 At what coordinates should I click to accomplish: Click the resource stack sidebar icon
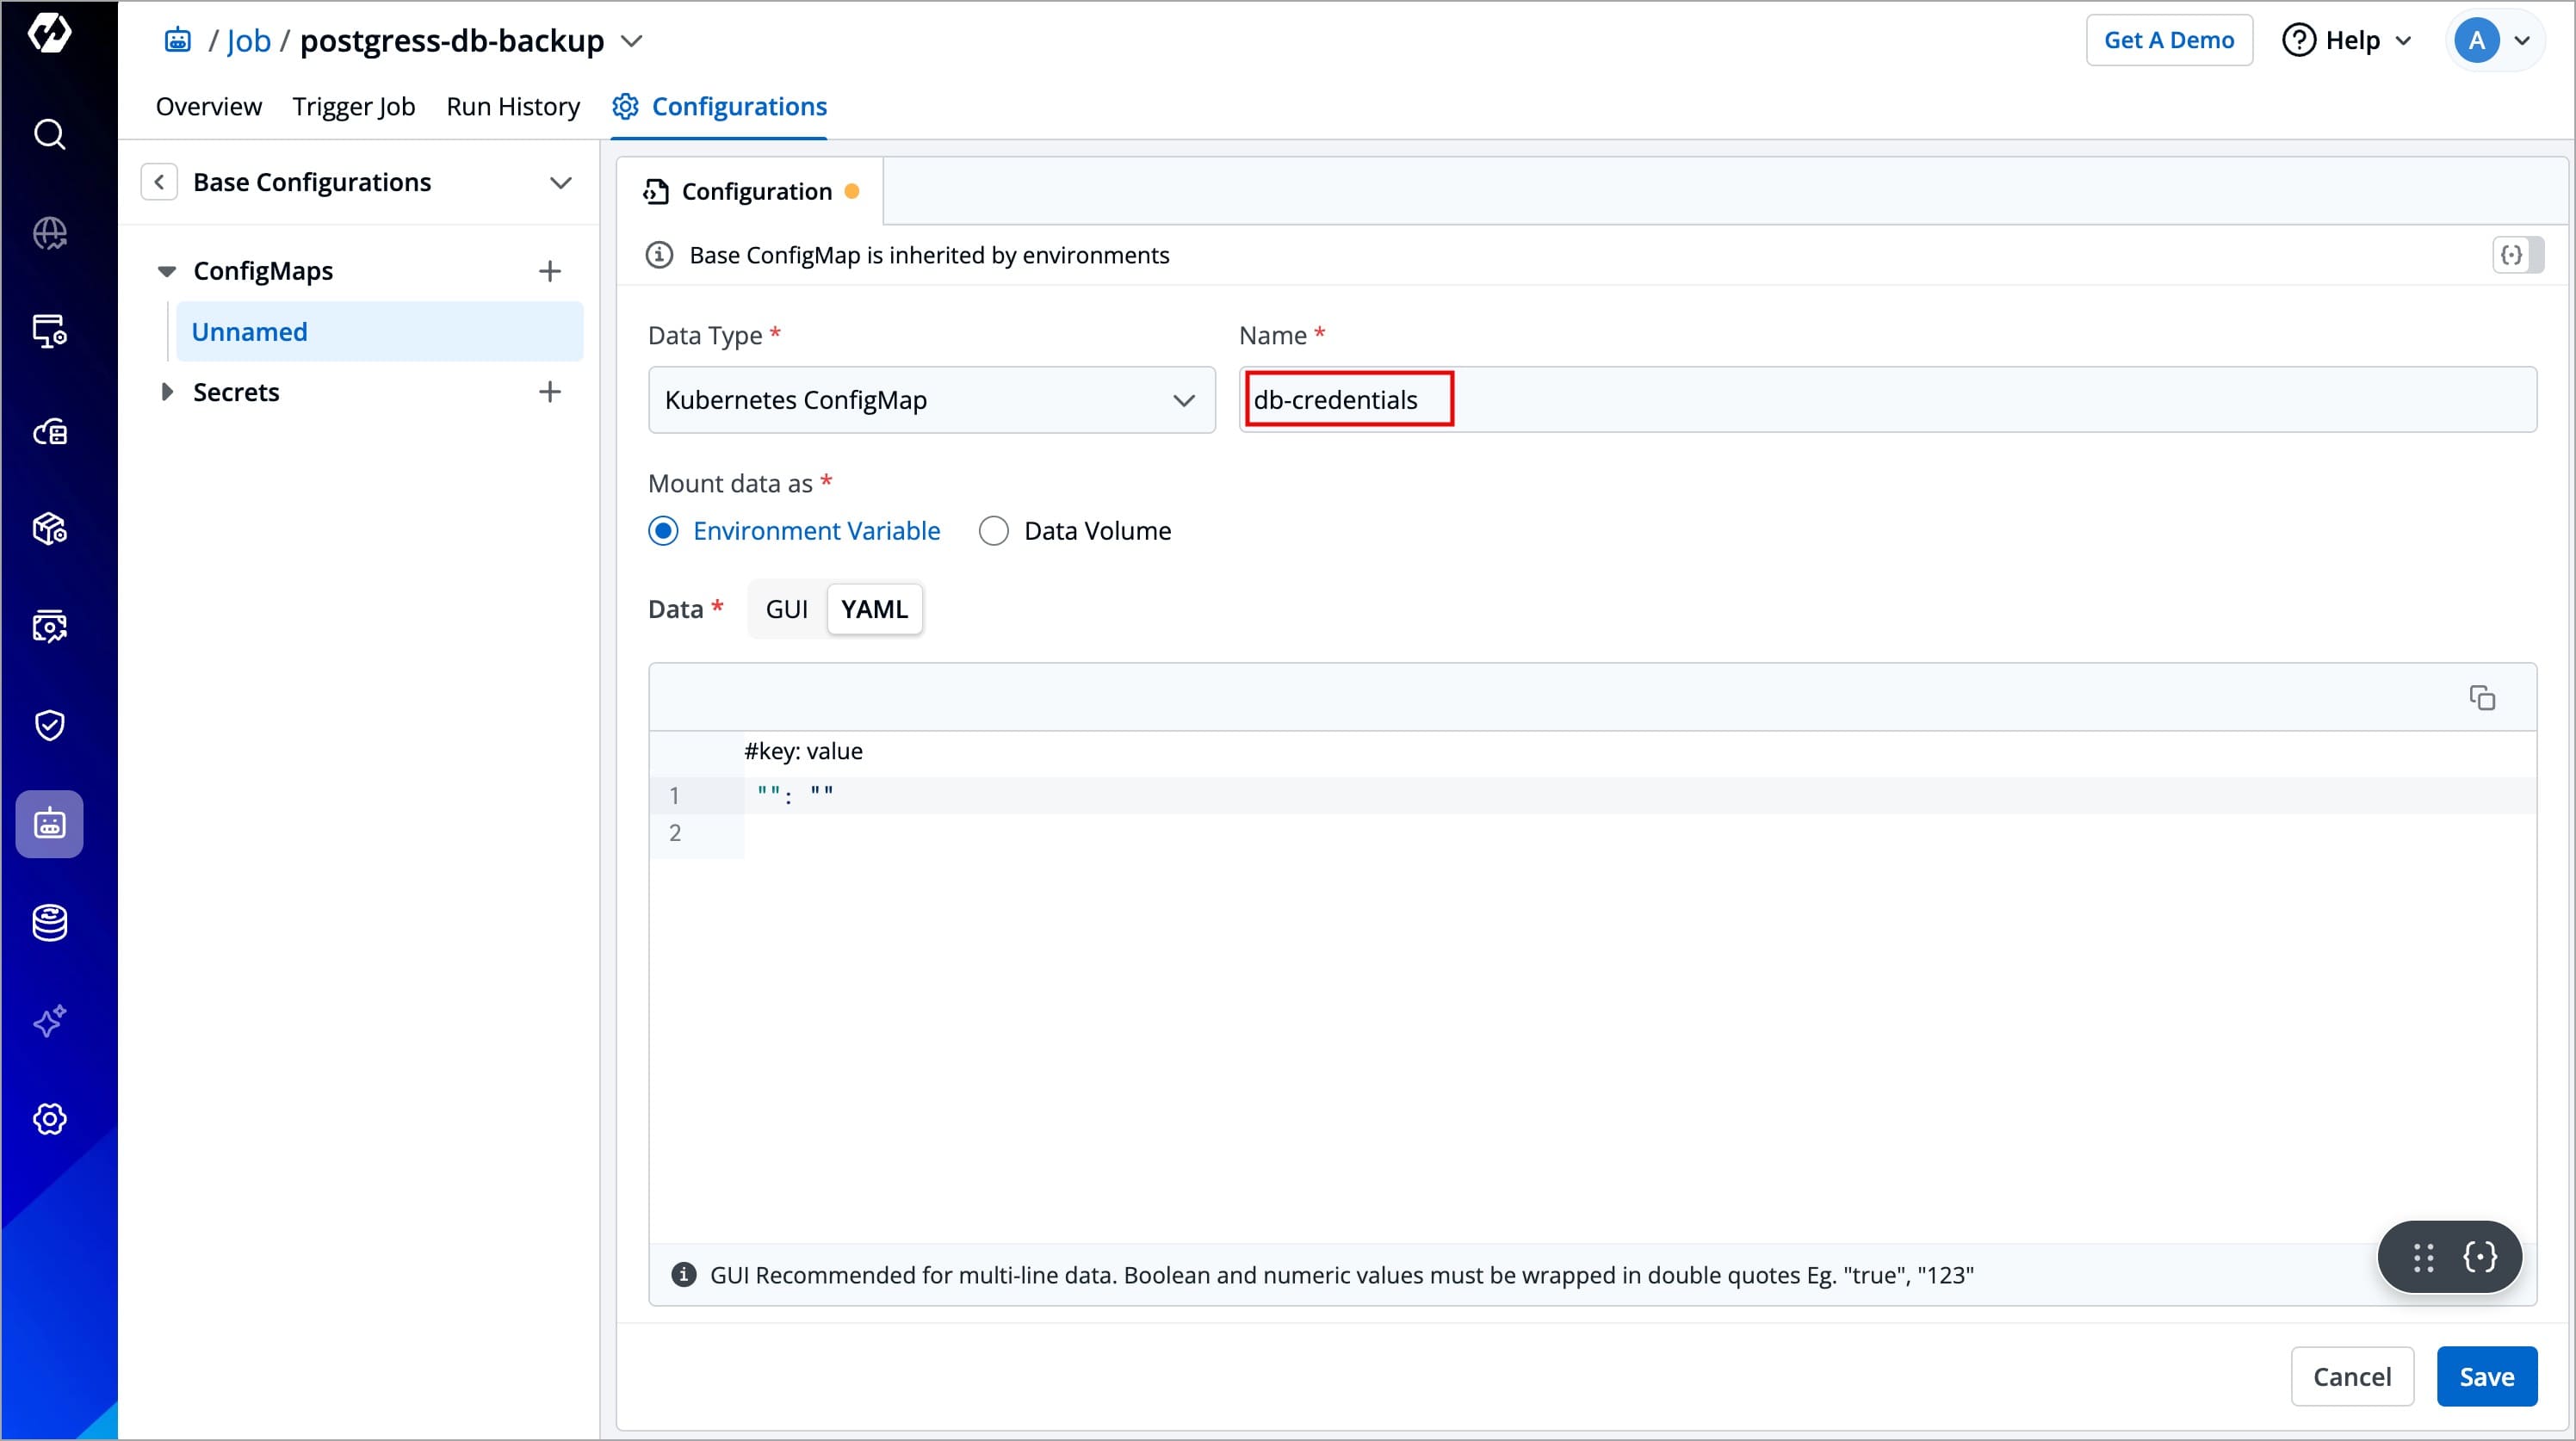coord(49,922)
